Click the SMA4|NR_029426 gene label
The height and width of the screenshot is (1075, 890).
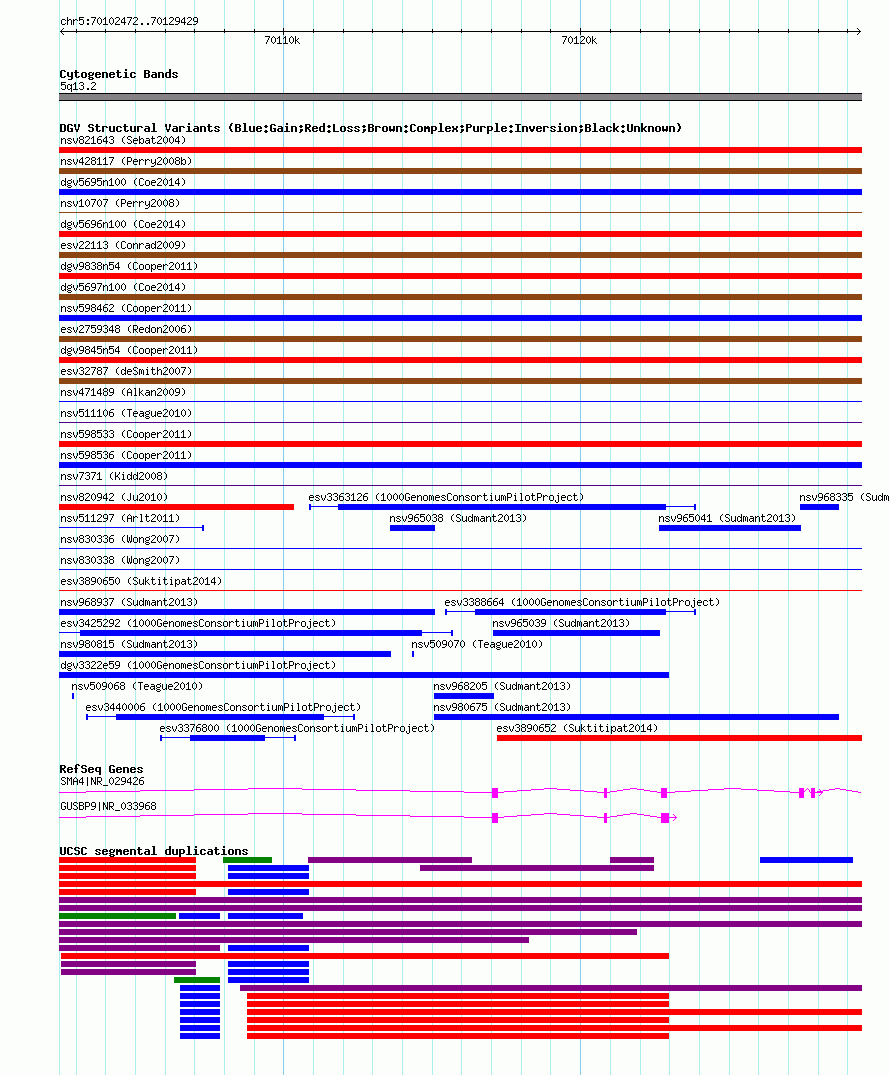(102, 782)
